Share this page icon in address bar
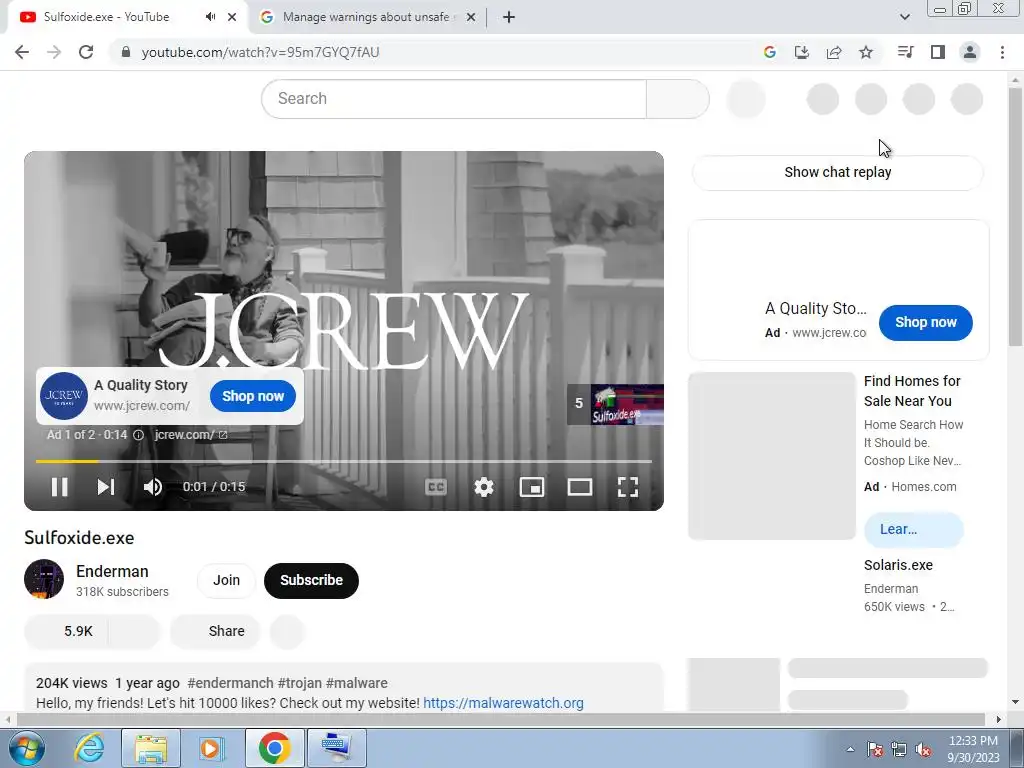Image resolution: width=1024 pixels, height=768 pixels. [834, 52]
